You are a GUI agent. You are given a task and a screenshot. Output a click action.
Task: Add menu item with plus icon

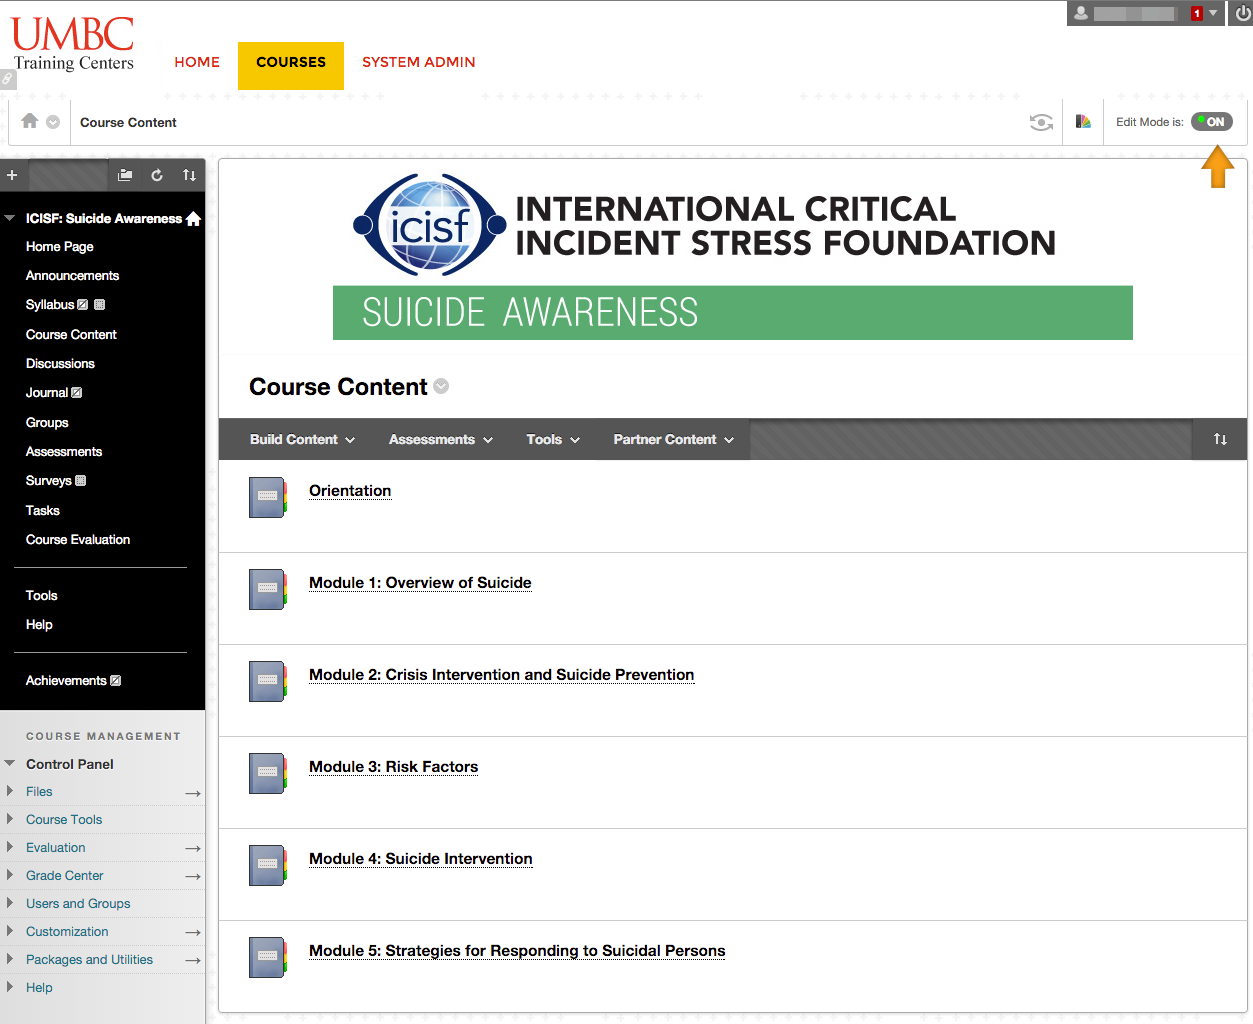[x=12, y=175]
